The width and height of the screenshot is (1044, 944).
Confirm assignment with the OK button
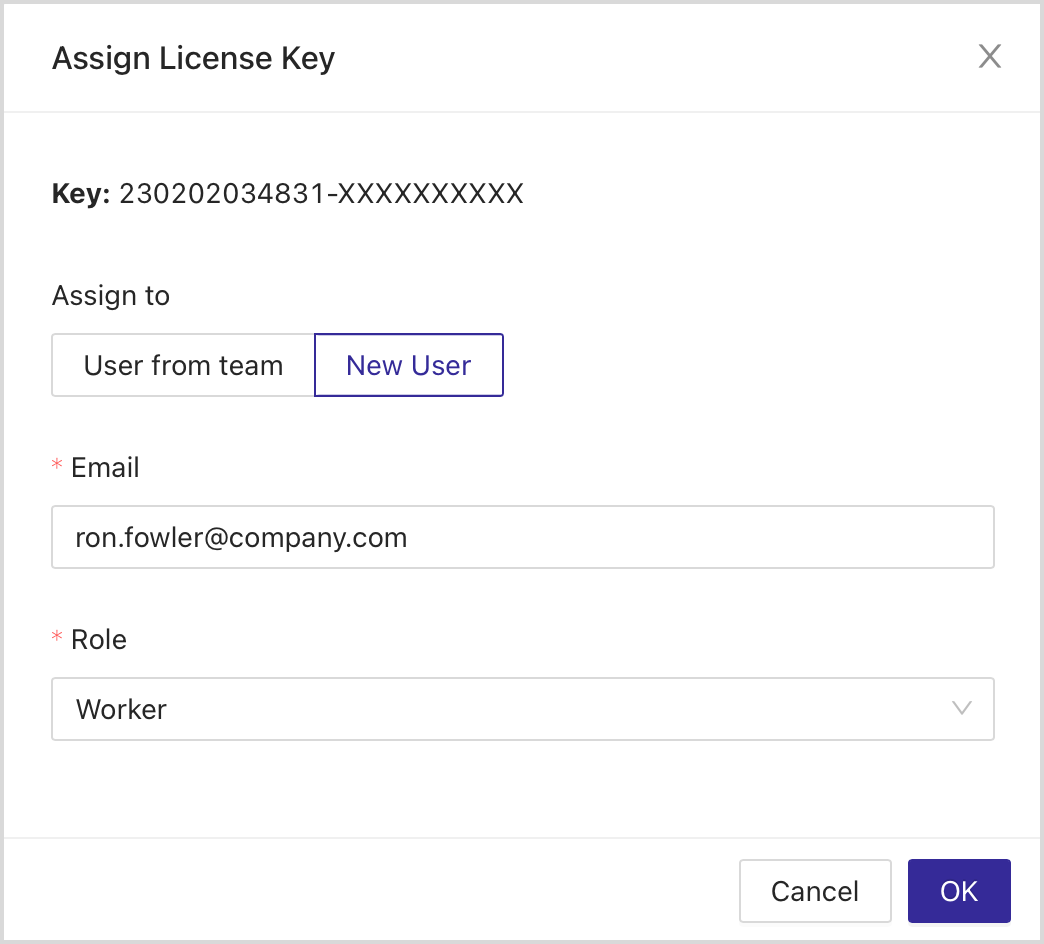point(958,890)
